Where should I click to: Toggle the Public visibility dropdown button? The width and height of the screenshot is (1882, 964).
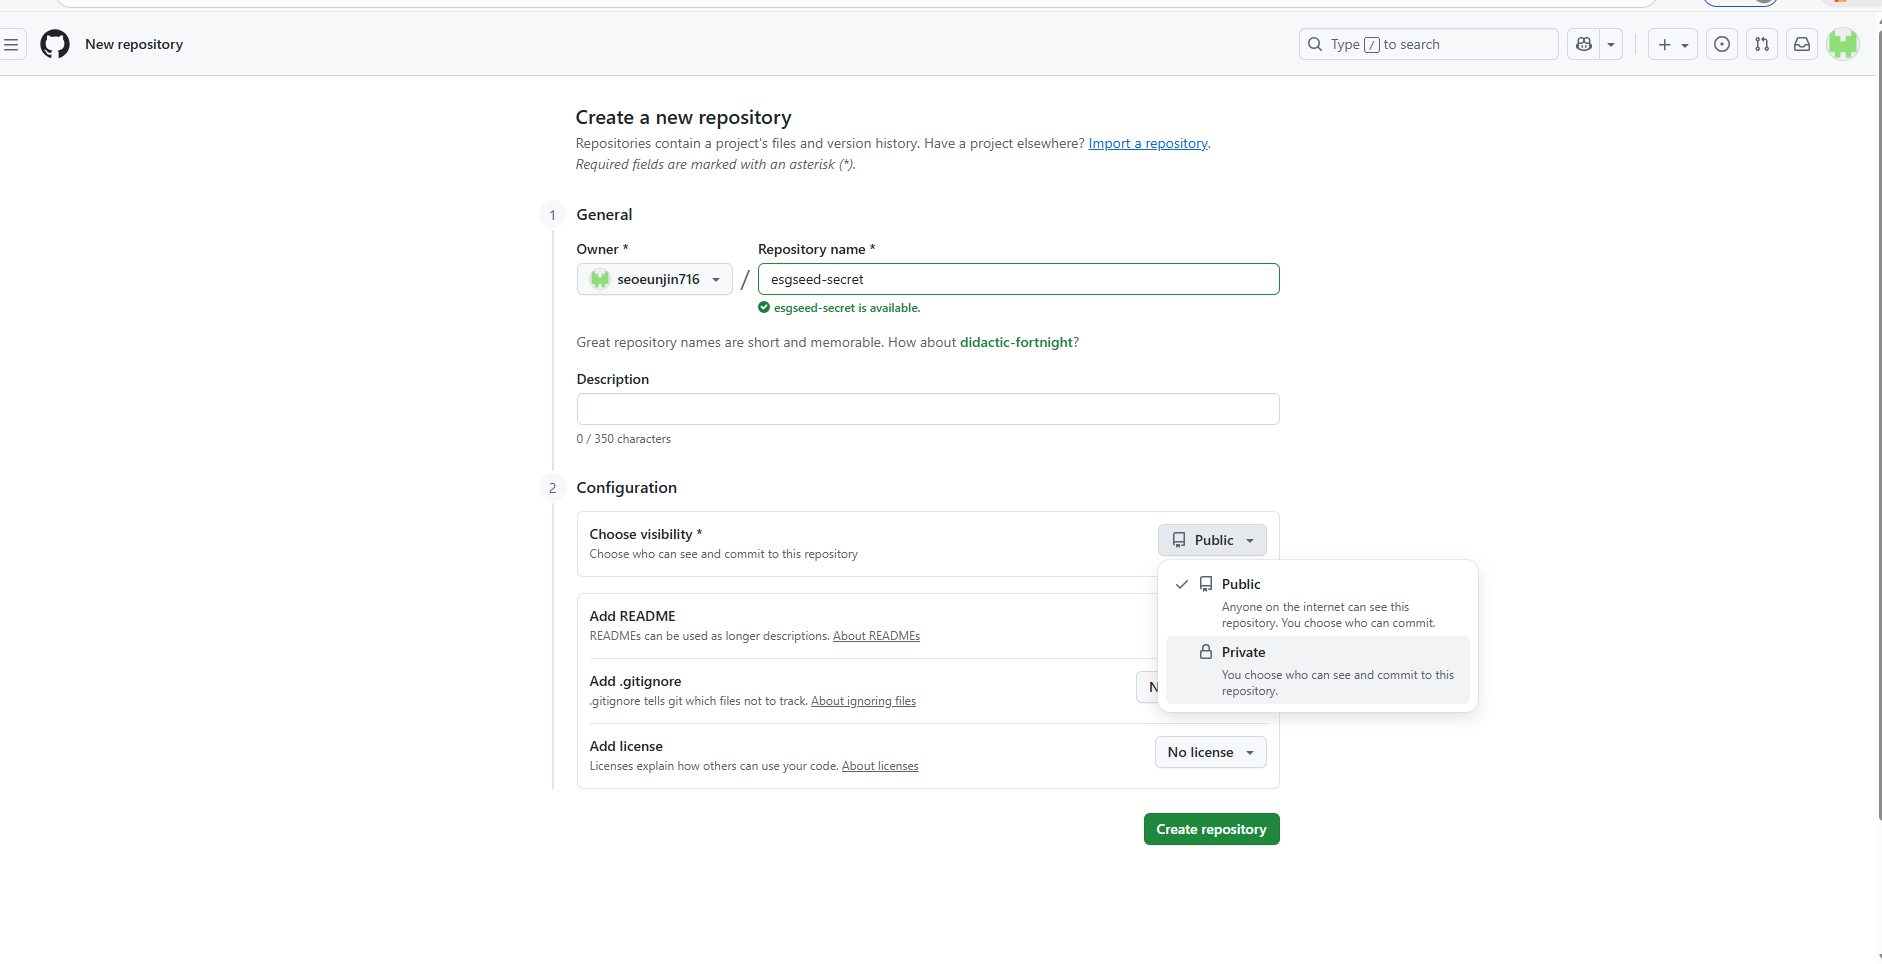pyautogui.click(x=1212, y=540)
